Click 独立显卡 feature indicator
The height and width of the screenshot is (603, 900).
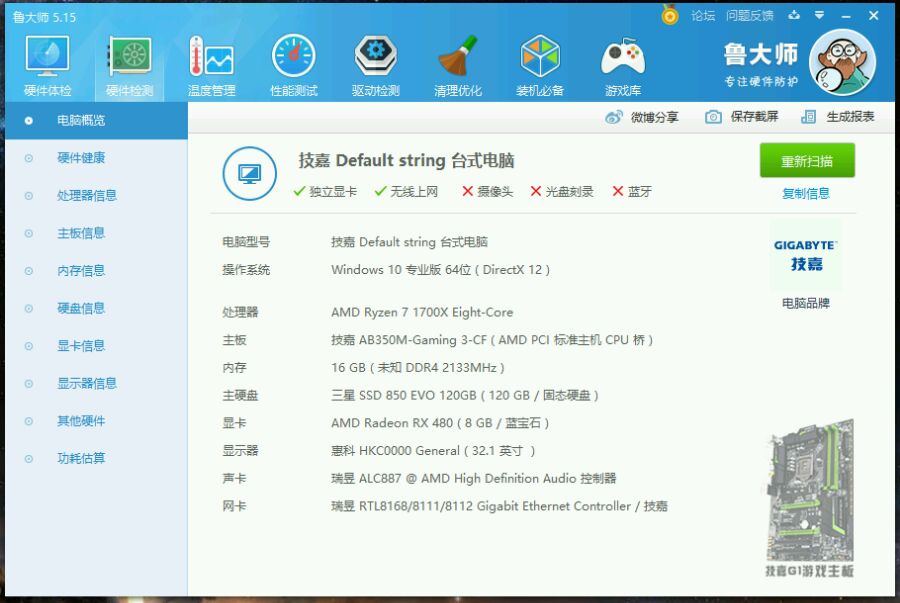(x=325, y=192)
